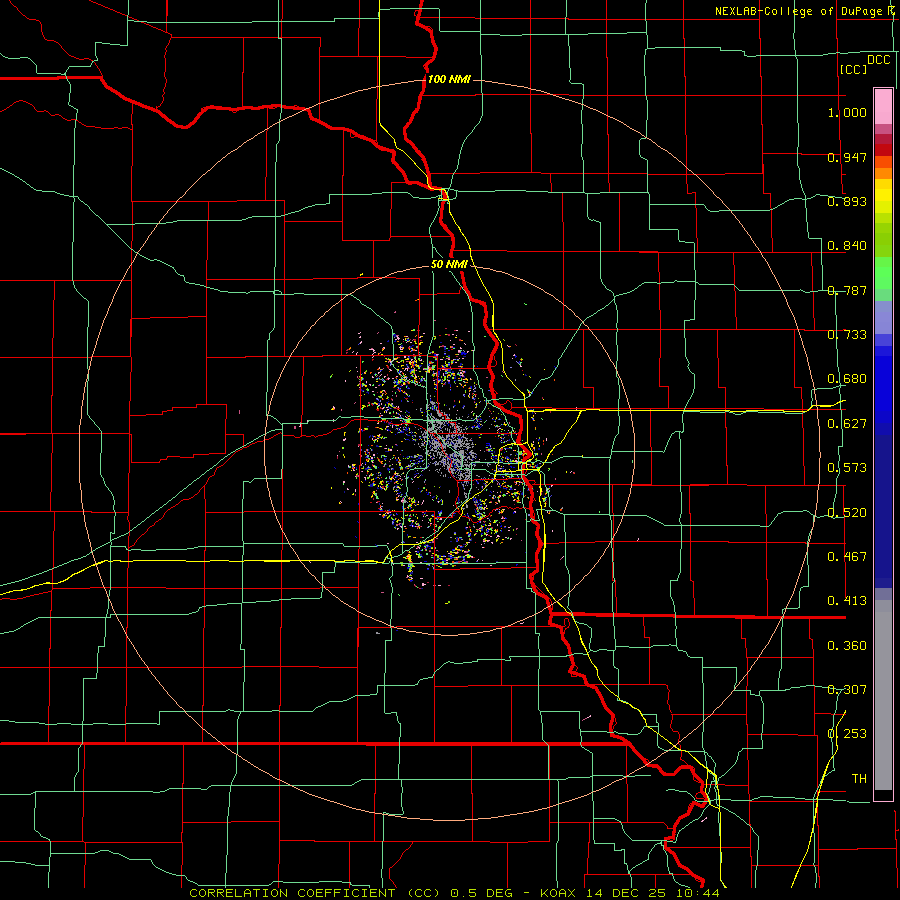Click the 0.947 scale value
Screen dimensions: 900x900
tap(847, 157)
